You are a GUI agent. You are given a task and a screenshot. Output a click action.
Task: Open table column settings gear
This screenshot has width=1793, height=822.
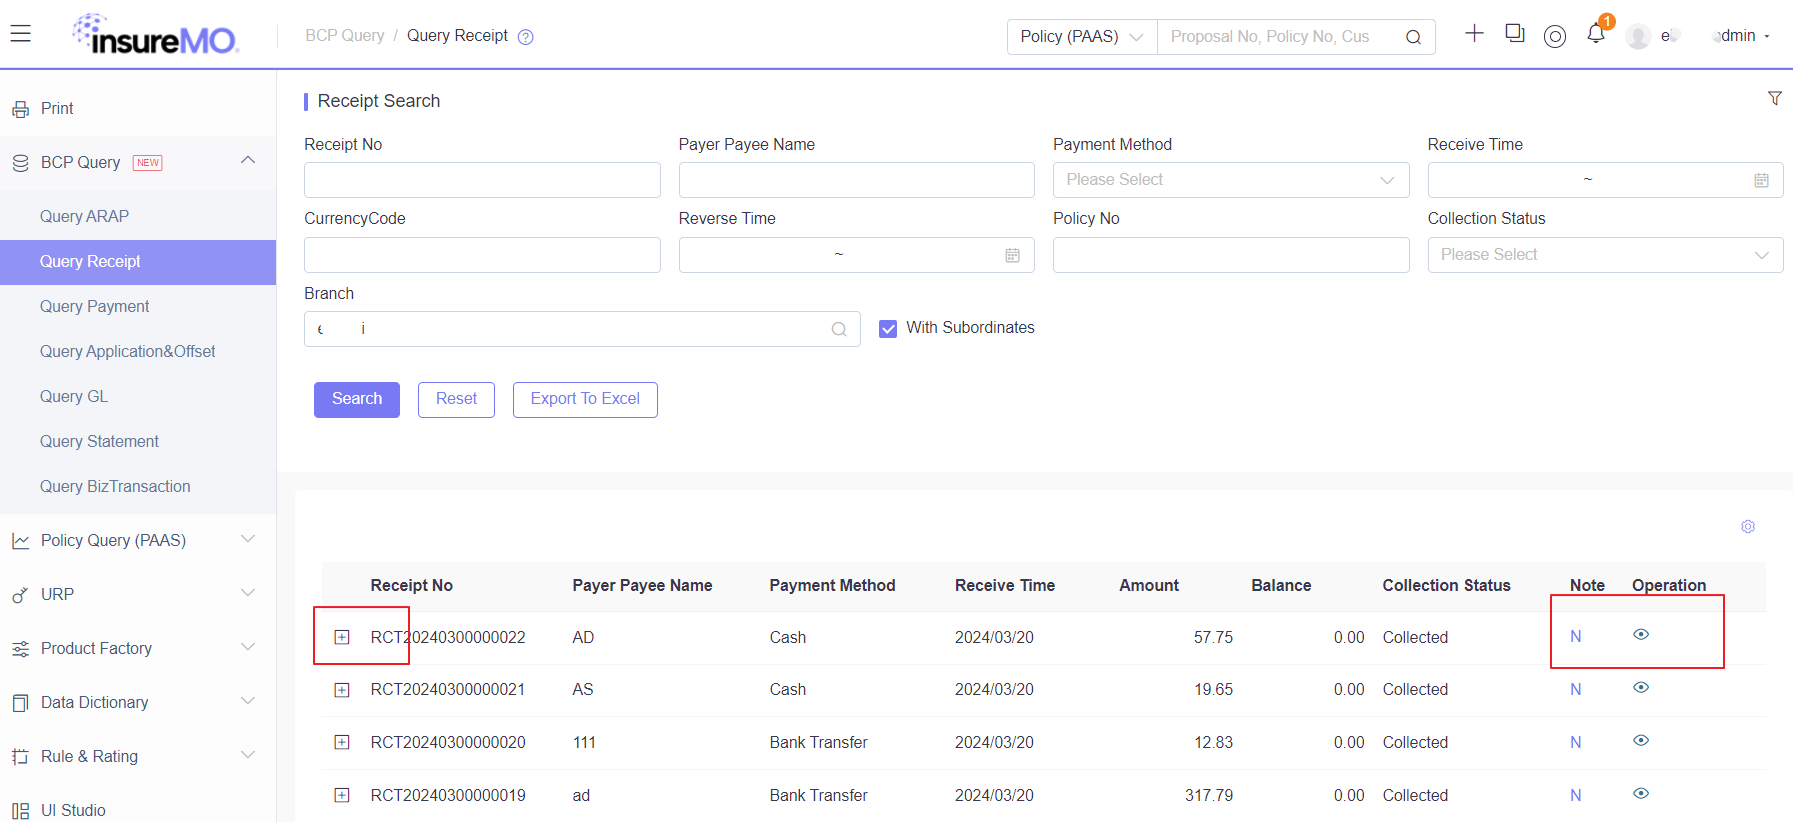click(x=1748, y=527)
